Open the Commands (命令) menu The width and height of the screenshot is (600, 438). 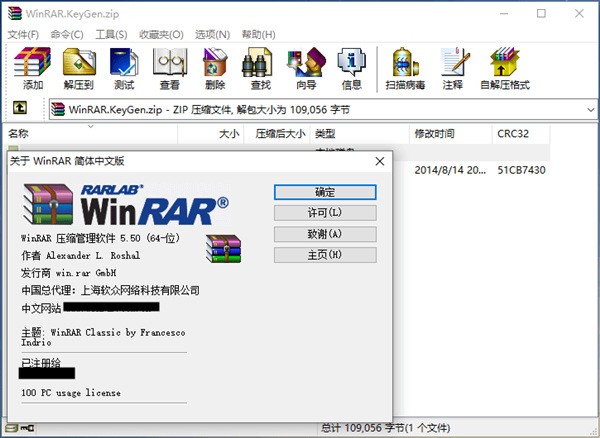(x=67, y=34)
